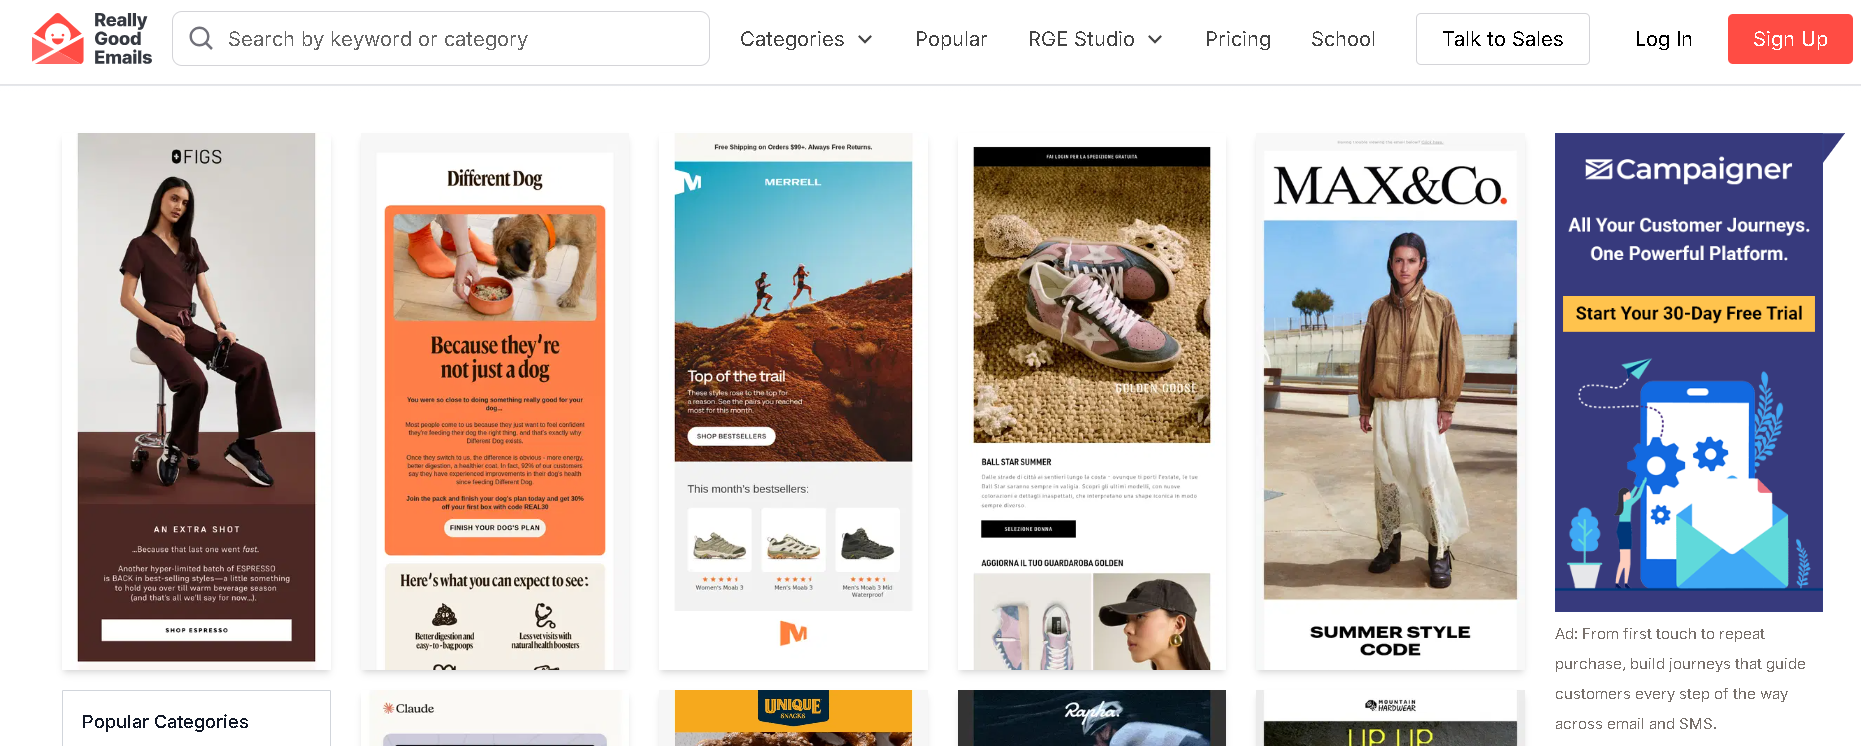Open the Different Dog email thumbnail
The width and height of the screenshot is (1861, 746).
[x=495, y=401]
